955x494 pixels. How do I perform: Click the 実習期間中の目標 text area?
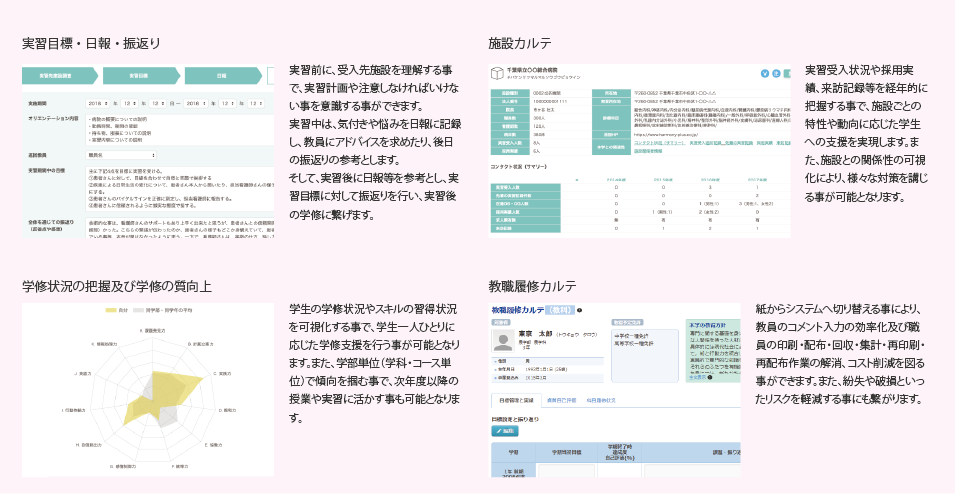click(180, 189)
